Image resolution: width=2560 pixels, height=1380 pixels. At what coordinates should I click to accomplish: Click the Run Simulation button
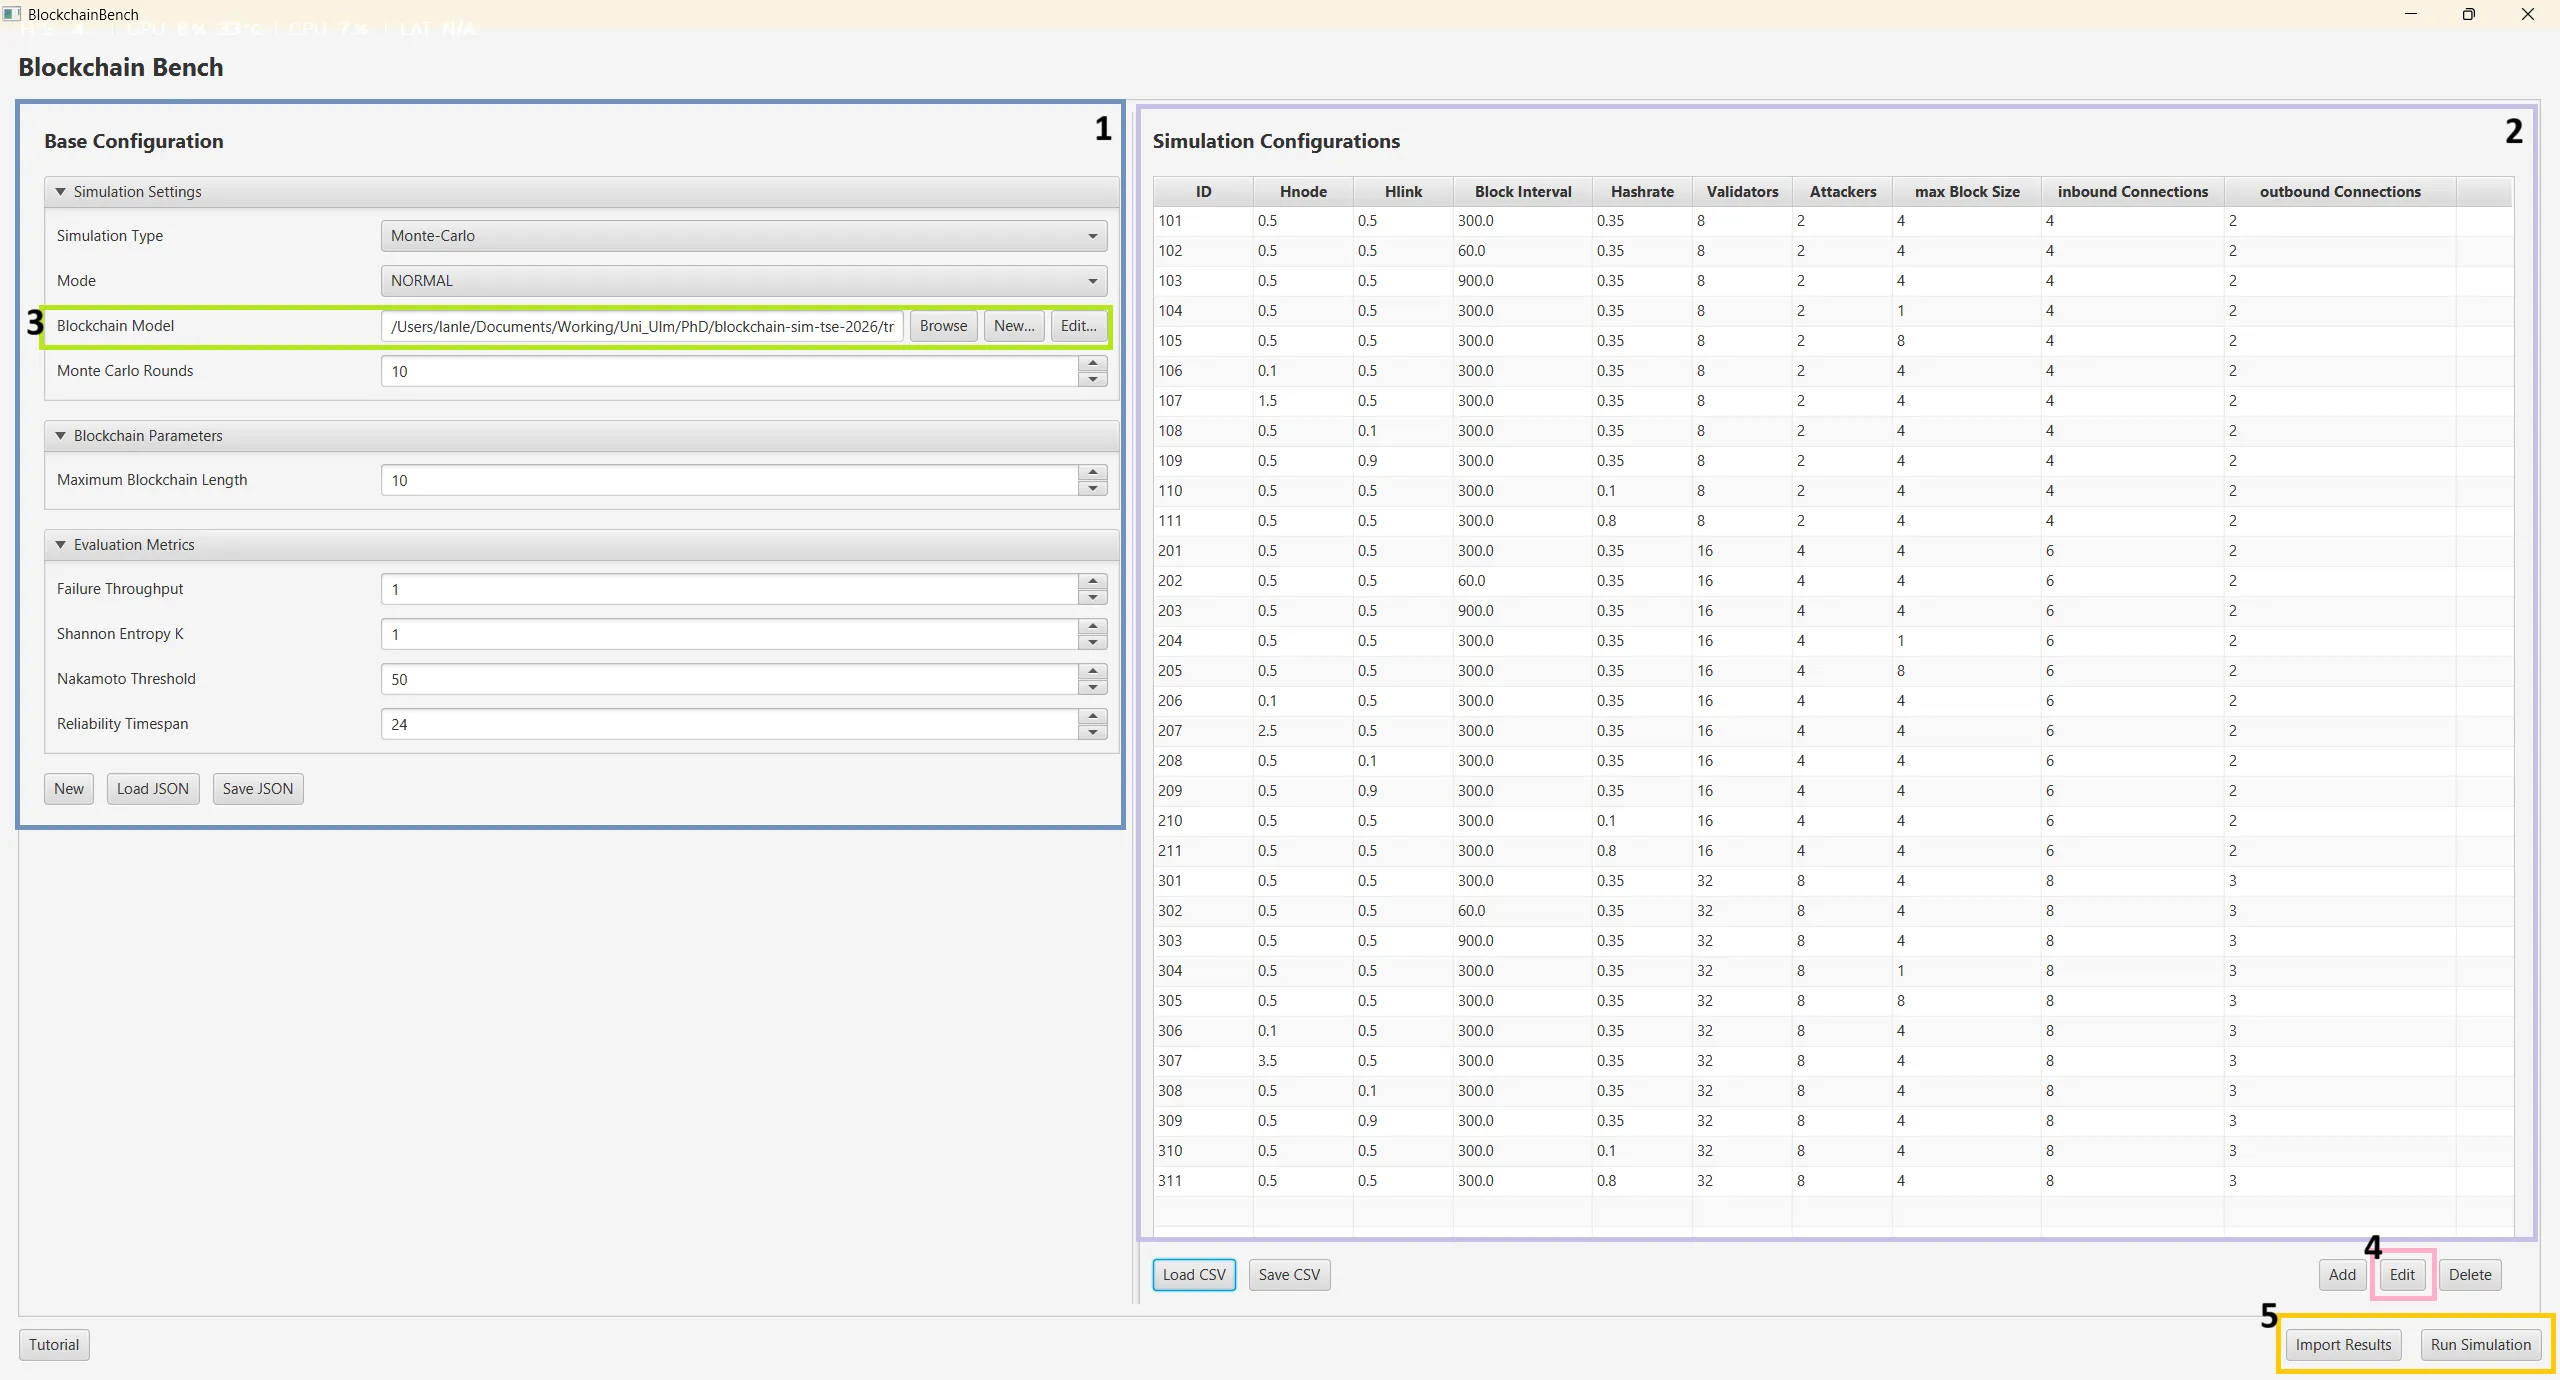coord(2481,1345)
